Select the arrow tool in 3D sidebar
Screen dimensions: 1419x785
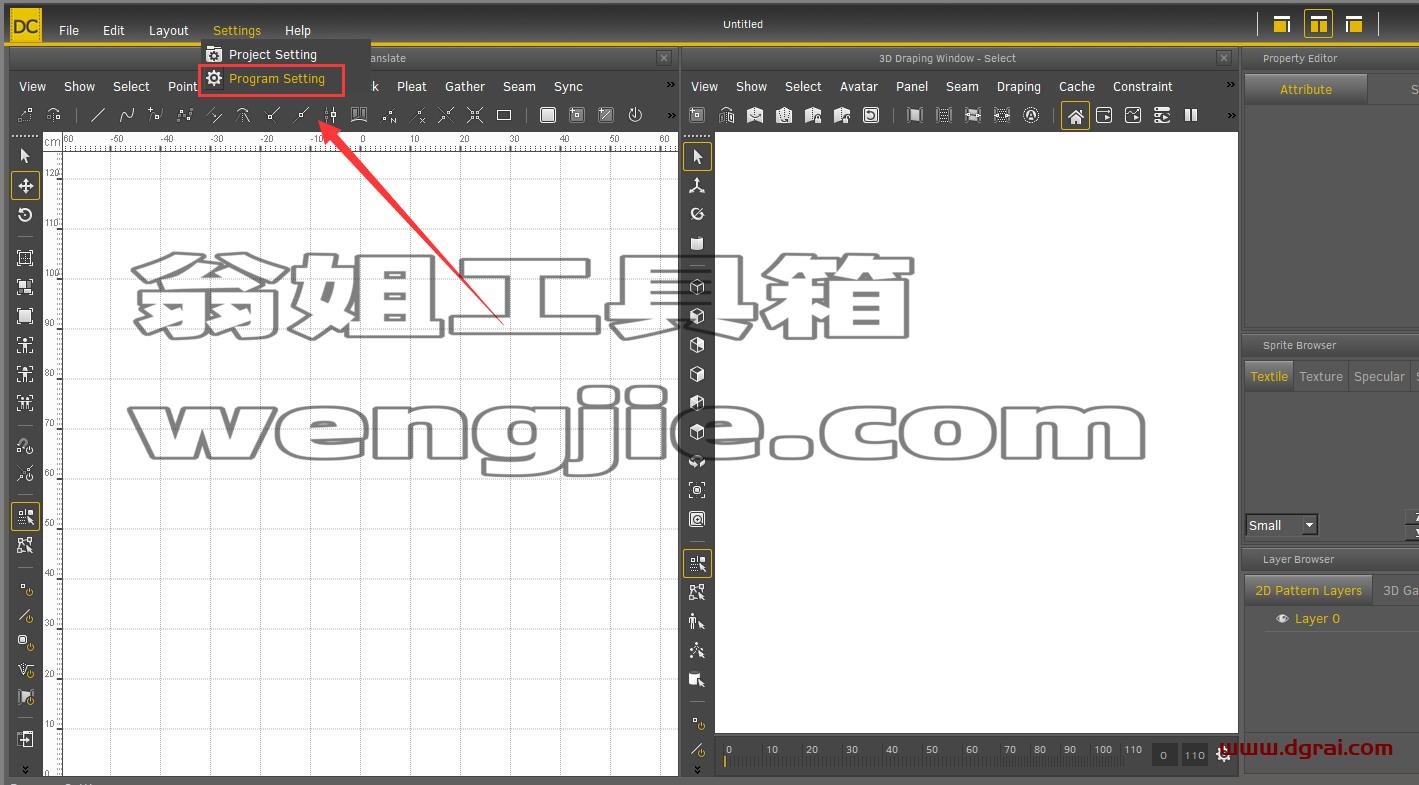click(697, 156)
